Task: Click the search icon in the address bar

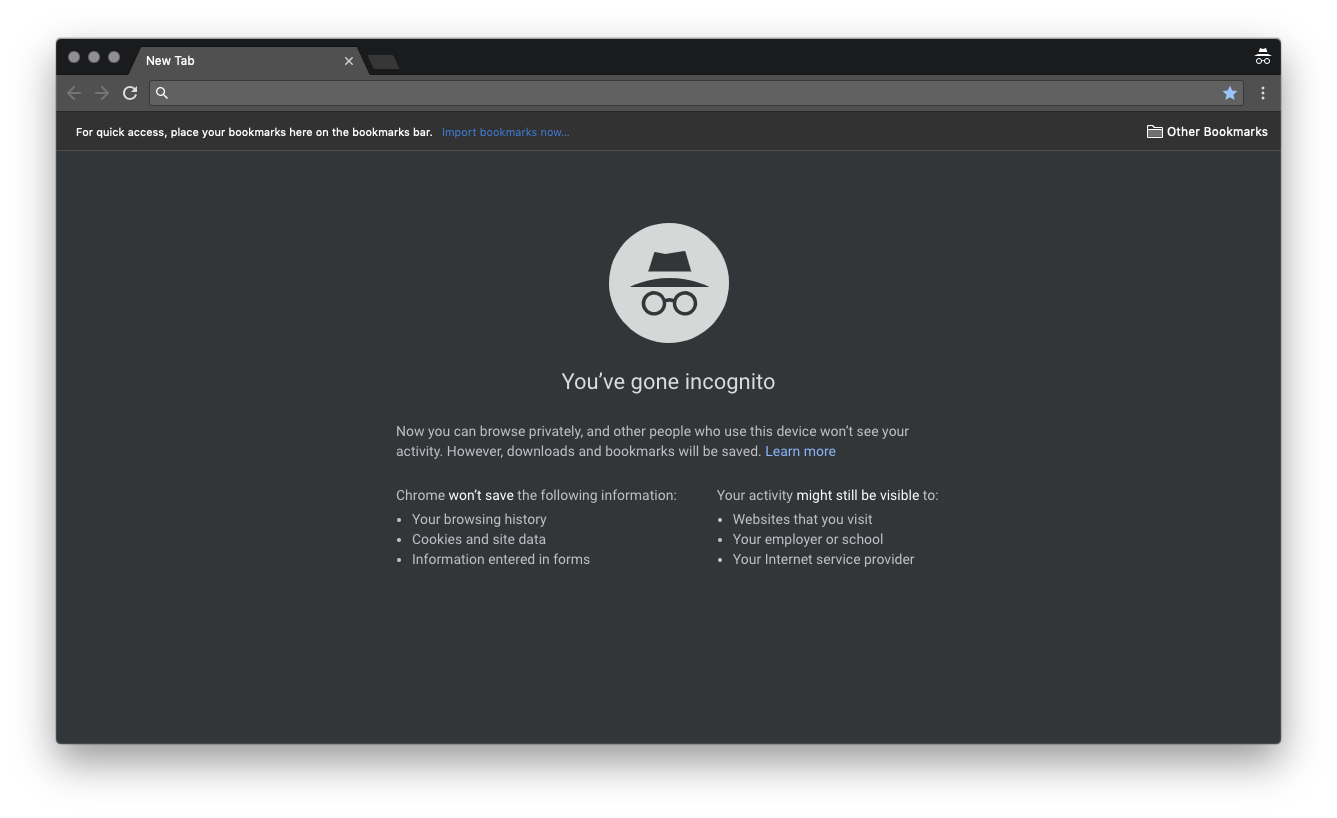Action: pos(161,92)
